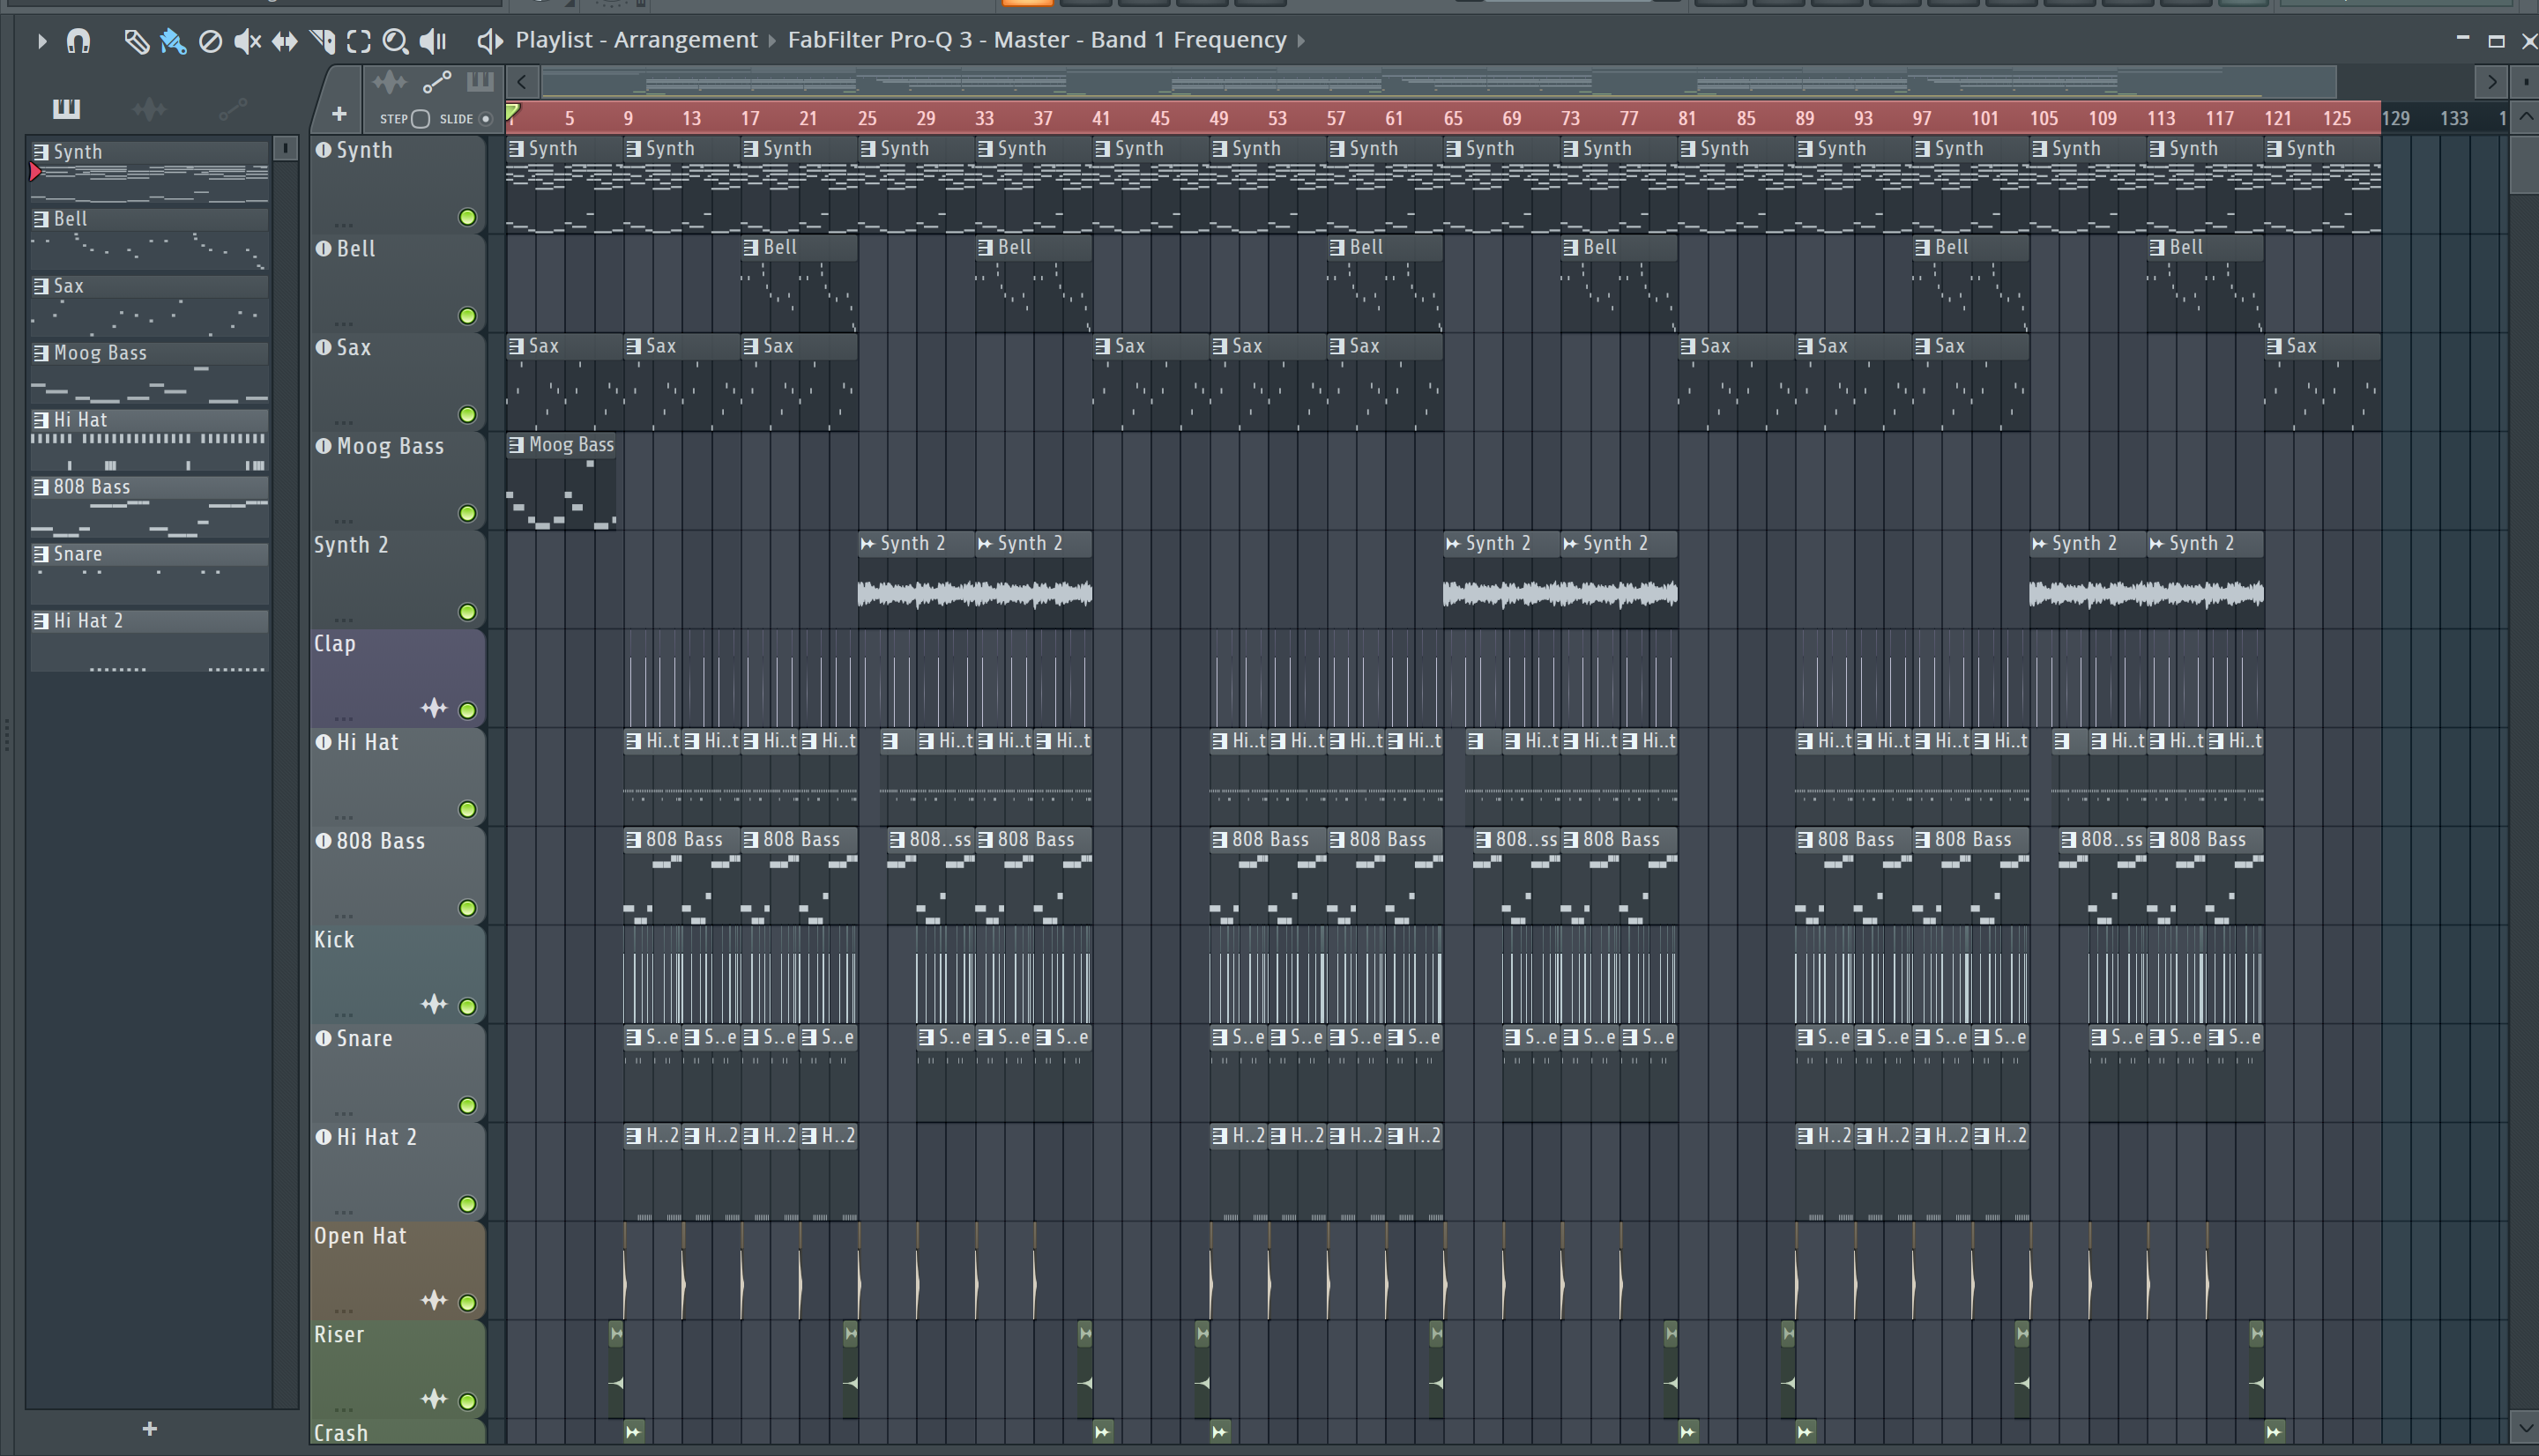
Task: Mute the Synth track using green light
Action: pos(467,217)
